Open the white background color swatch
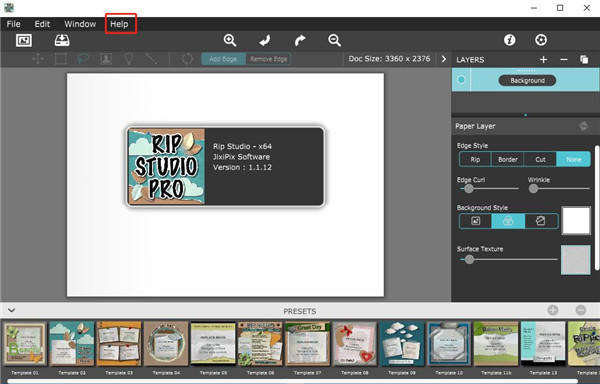The width and height of the screenshot is (600, 384). click(x=576, y=221)
